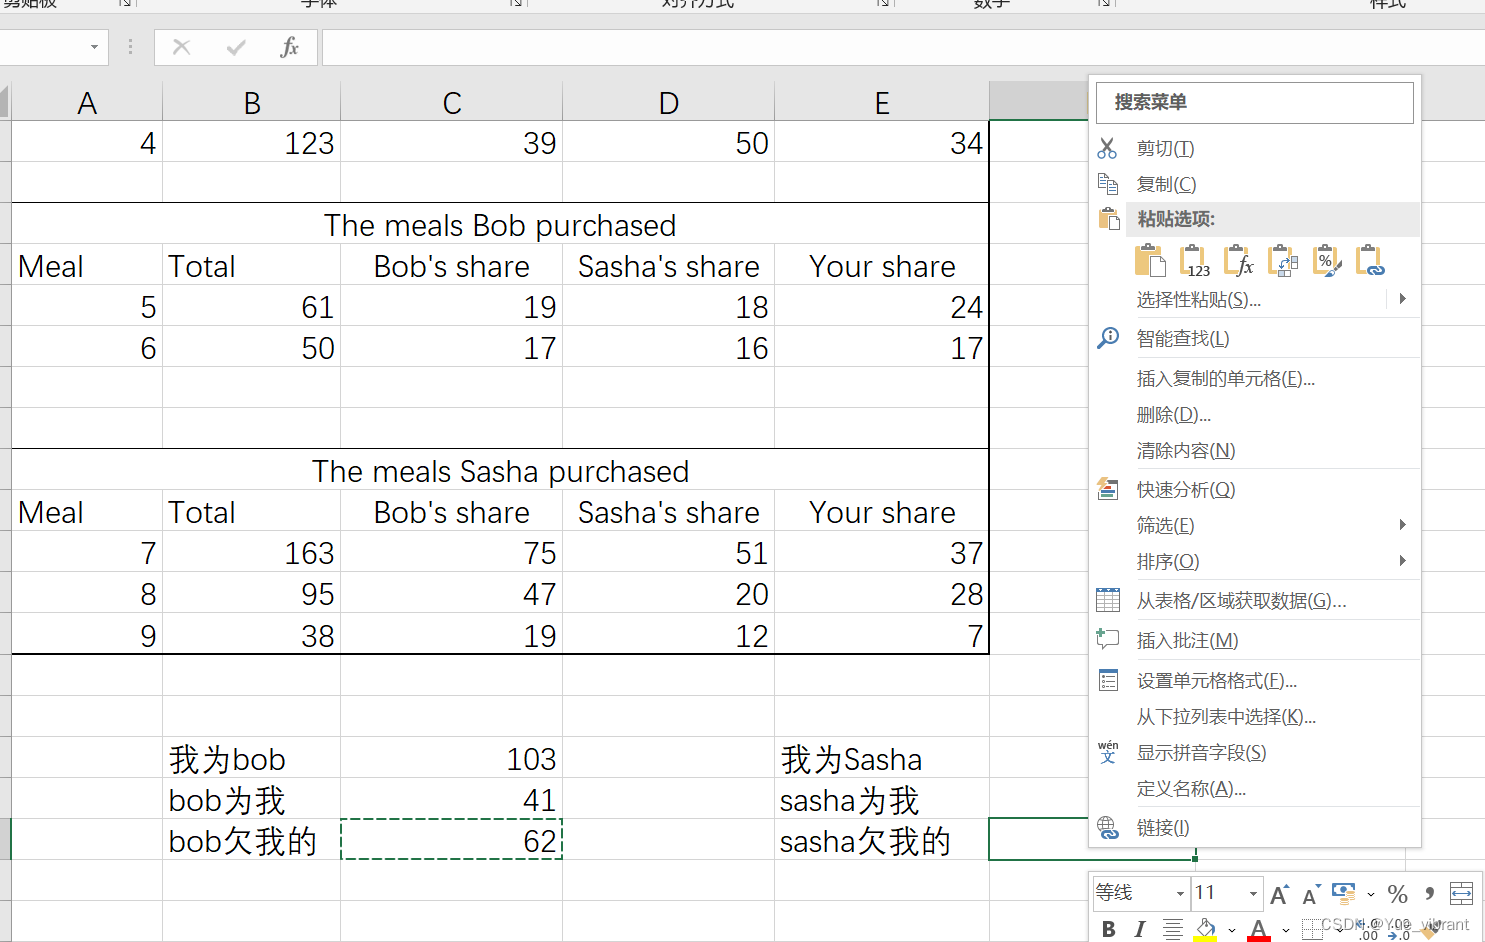Open Quick Analysis from the context menu icon
Viewport: 1485px width, 942px height.
pos(1108,489)
